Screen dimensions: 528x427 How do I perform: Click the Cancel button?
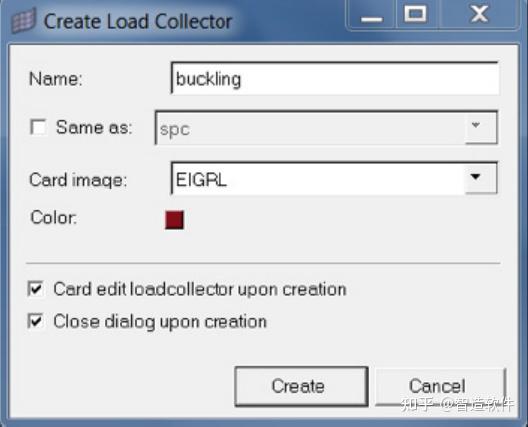(440, 386)
